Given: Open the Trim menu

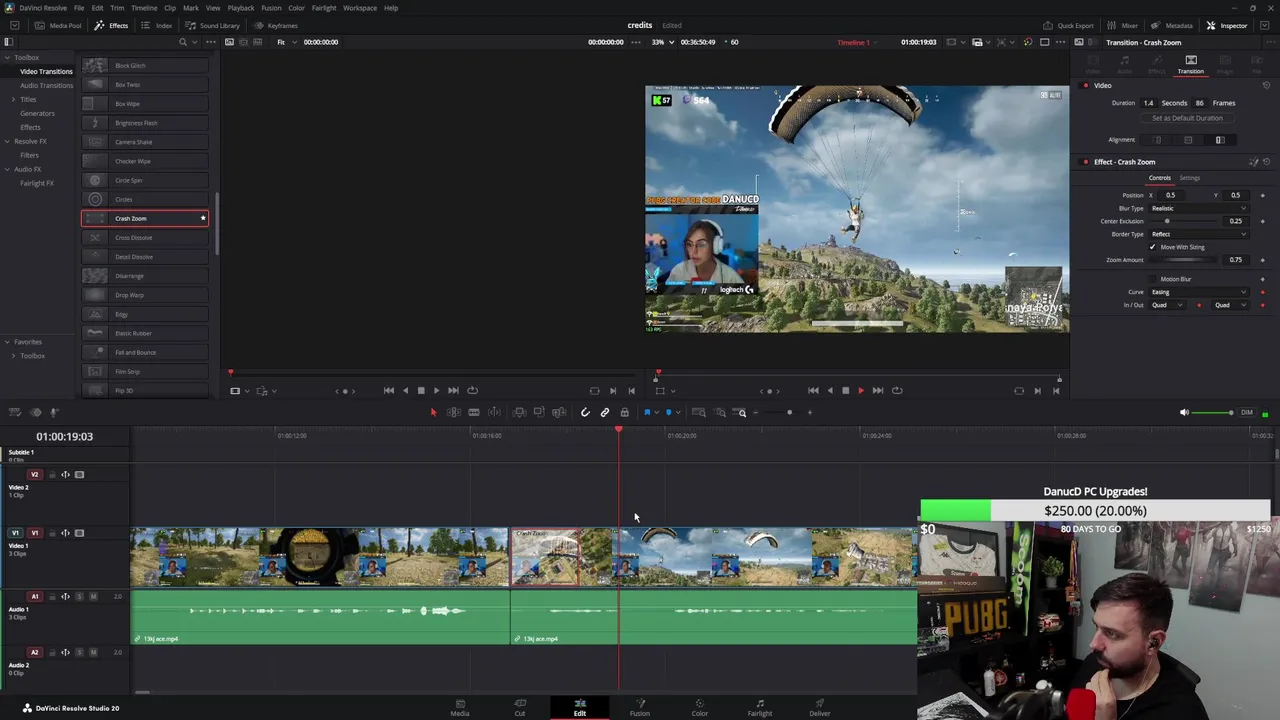Looking at the screenshot, I should coord(117,8).
